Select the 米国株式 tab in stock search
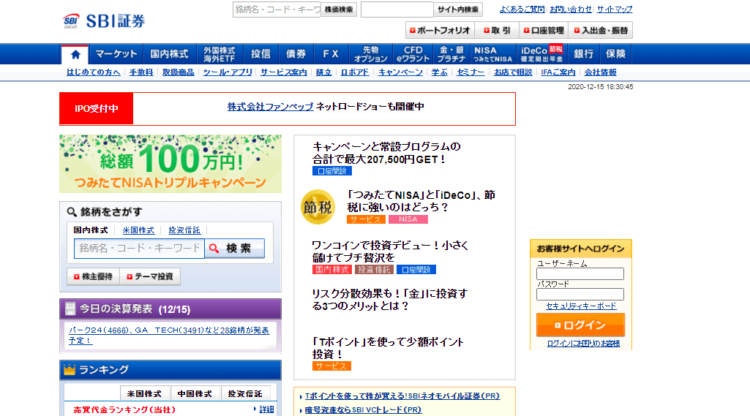 [x=137, y=230]
